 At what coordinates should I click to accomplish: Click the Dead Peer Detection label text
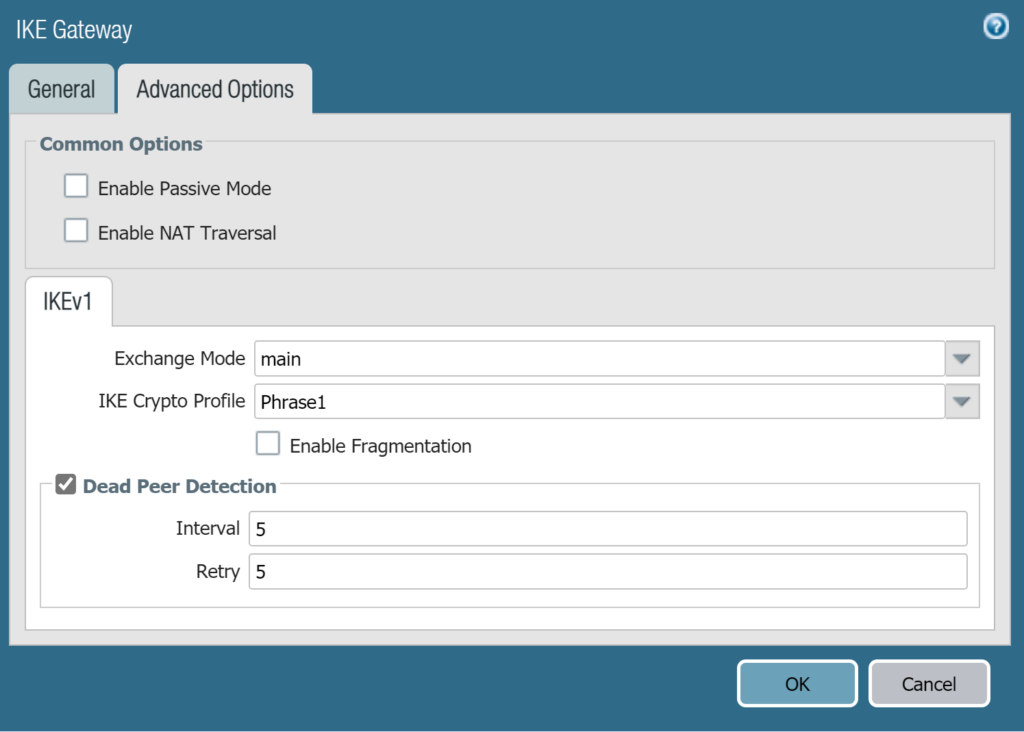click(x=180, y=486)
